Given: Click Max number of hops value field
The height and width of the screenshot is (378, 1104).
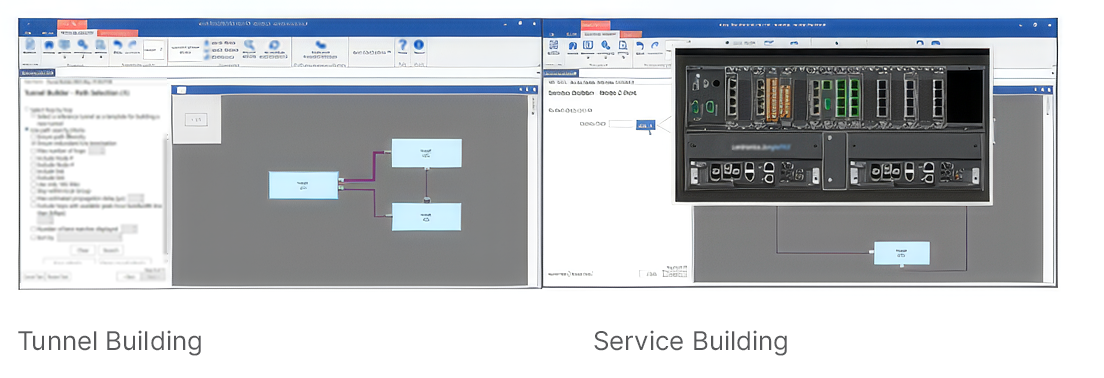Looking at the screenshot, I should point(97,151).
